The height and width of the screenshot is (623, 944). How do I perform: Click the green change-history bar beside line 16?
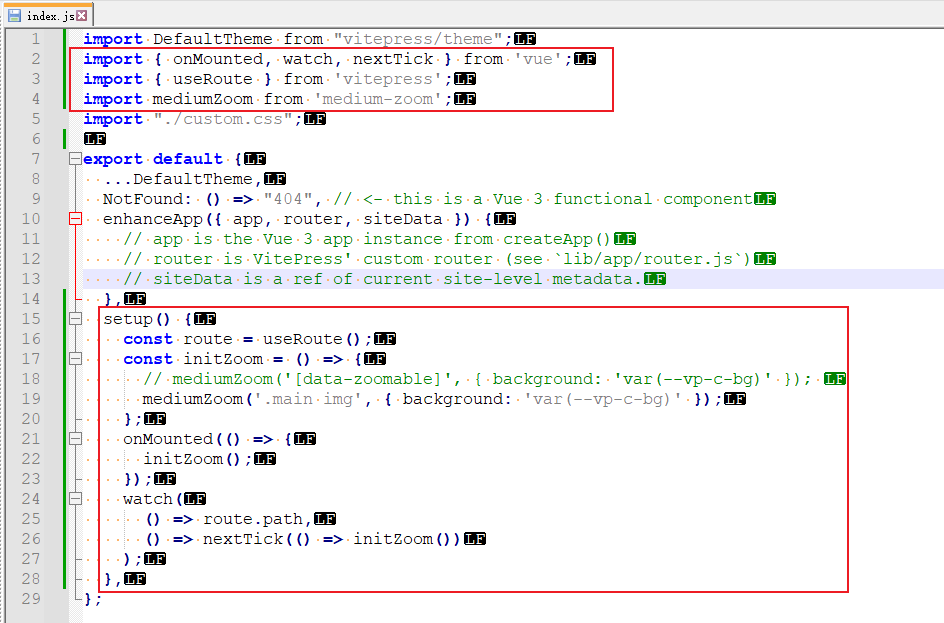coord(63,338)
